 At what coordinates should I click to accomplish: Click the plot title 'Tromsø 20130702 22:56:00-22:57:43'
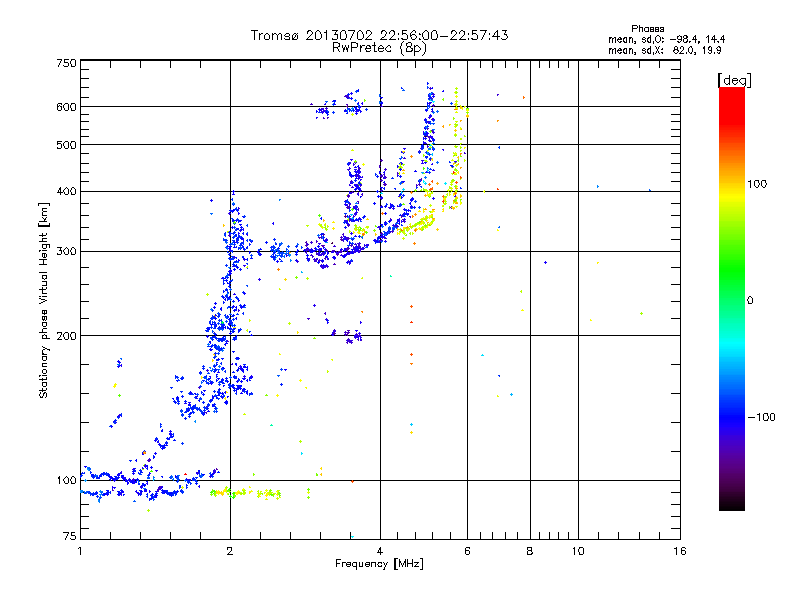click(x=379, y=35)
